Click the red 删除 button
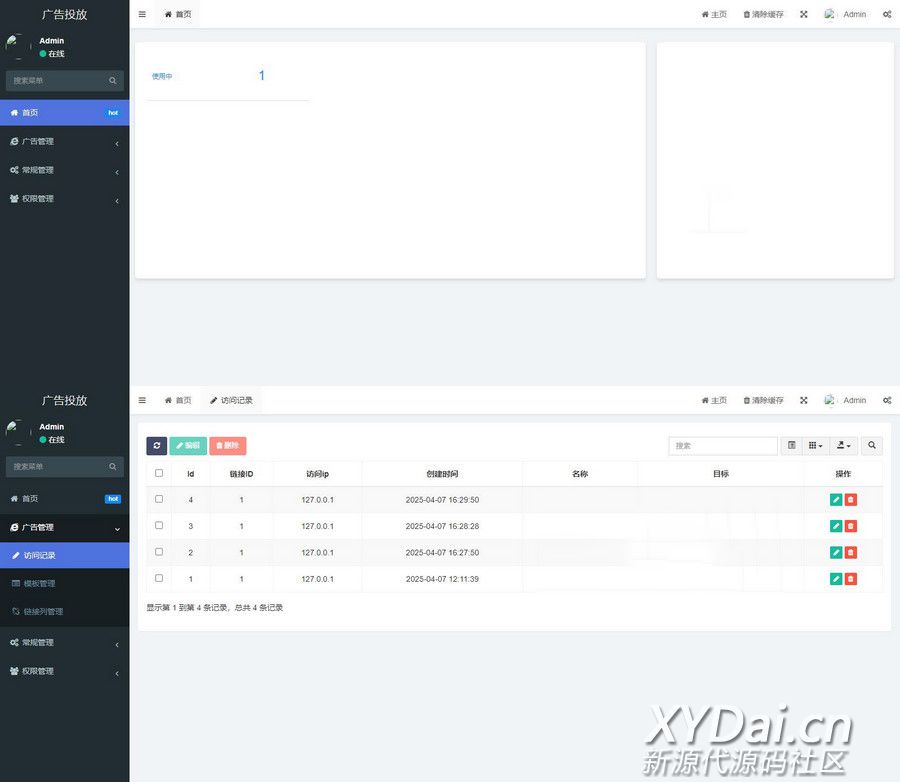Screen dimensions: 900x782 point(227,445)
